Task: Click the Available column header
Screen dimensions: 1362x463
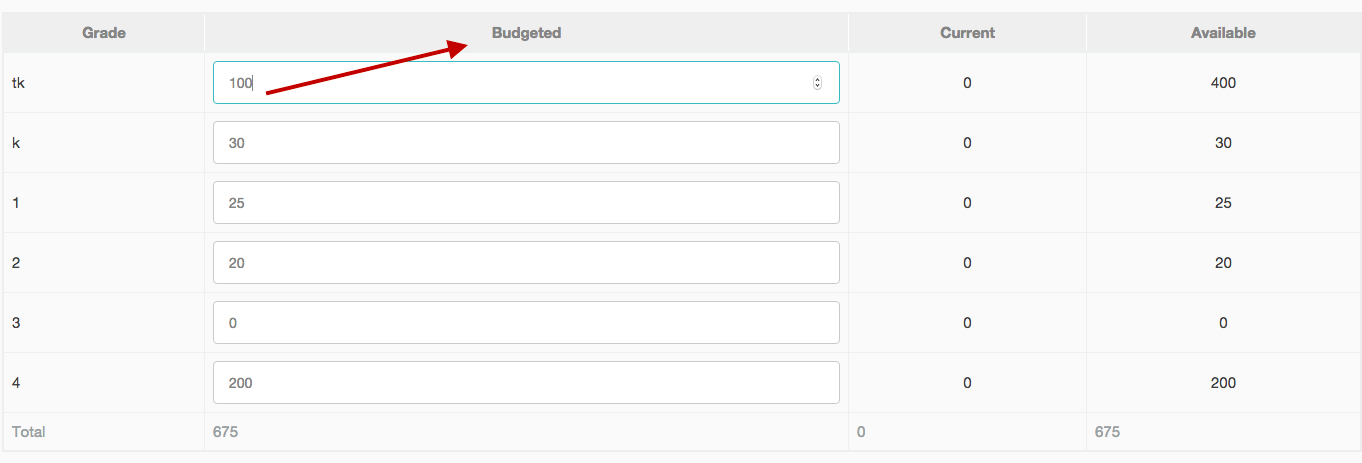Action: [x=1223, y=33]
